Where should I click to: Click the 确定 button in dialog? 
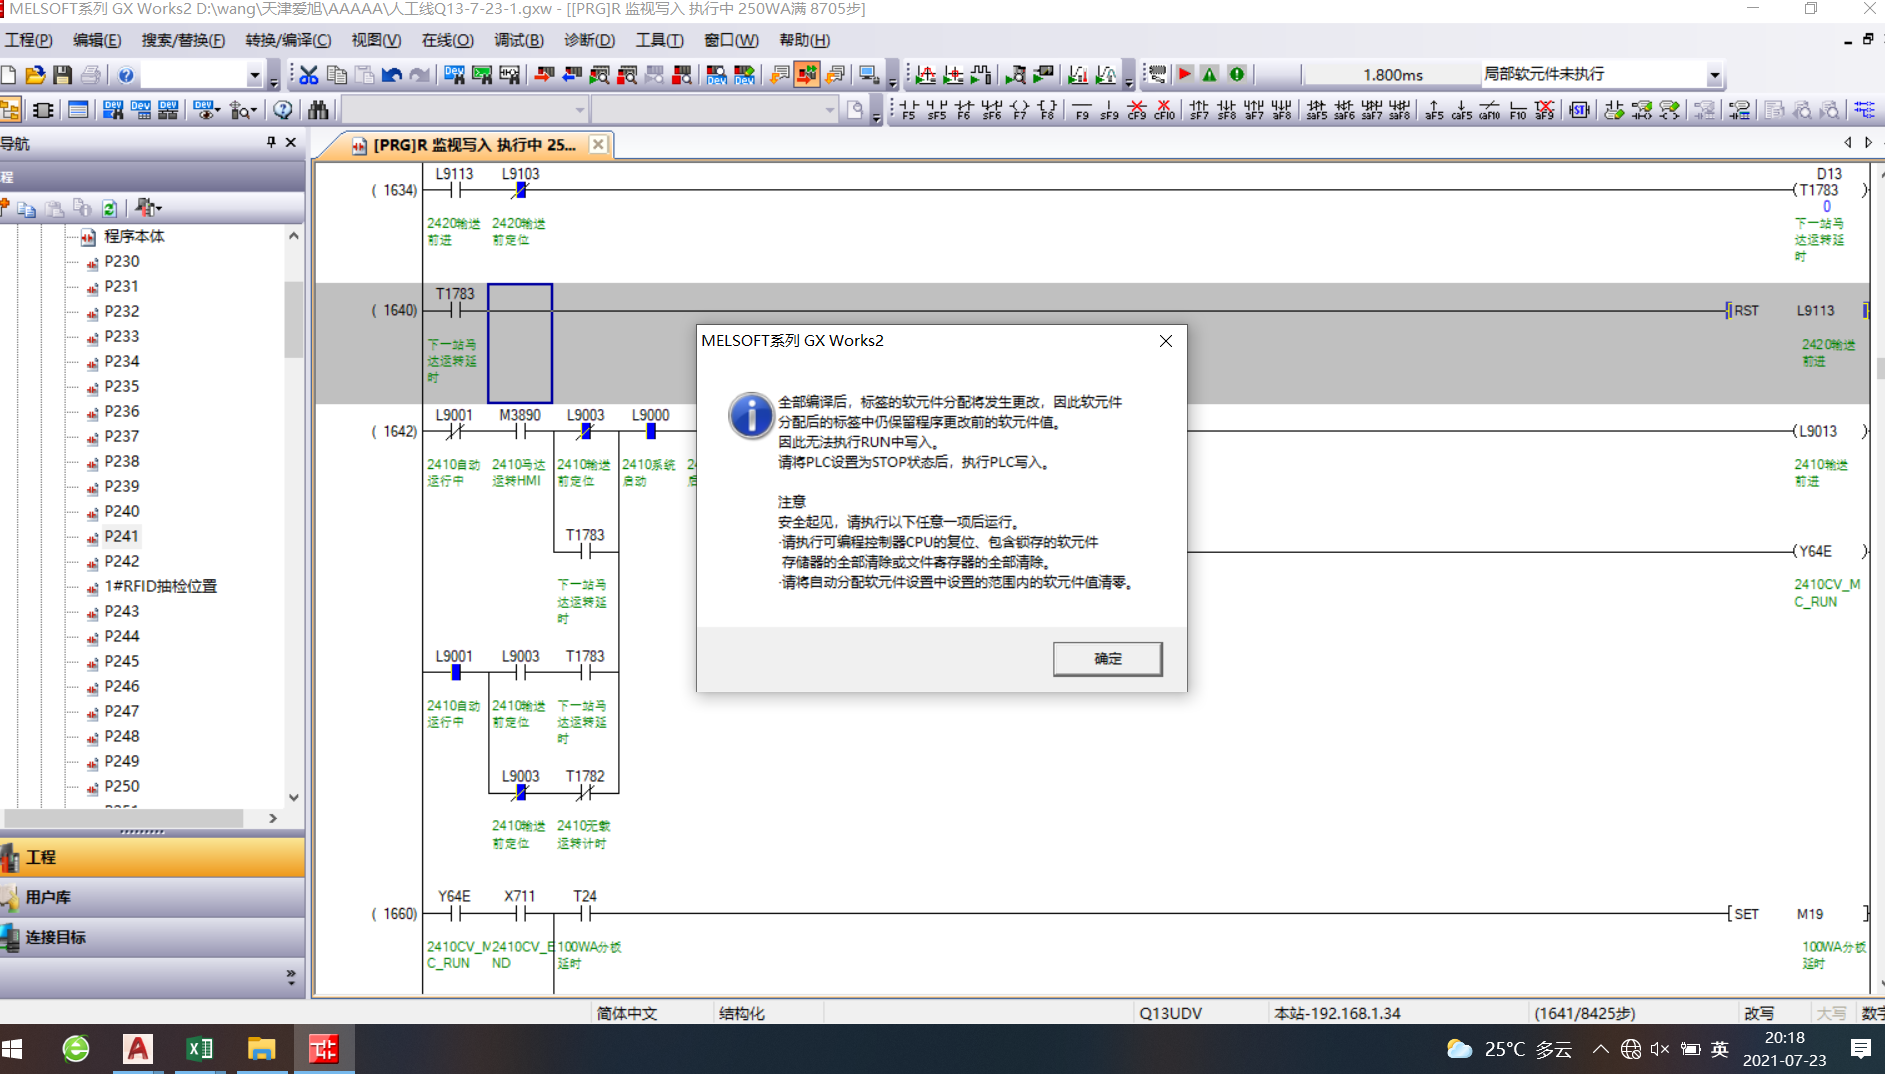pyautogui.click(x=1107, y=659)
